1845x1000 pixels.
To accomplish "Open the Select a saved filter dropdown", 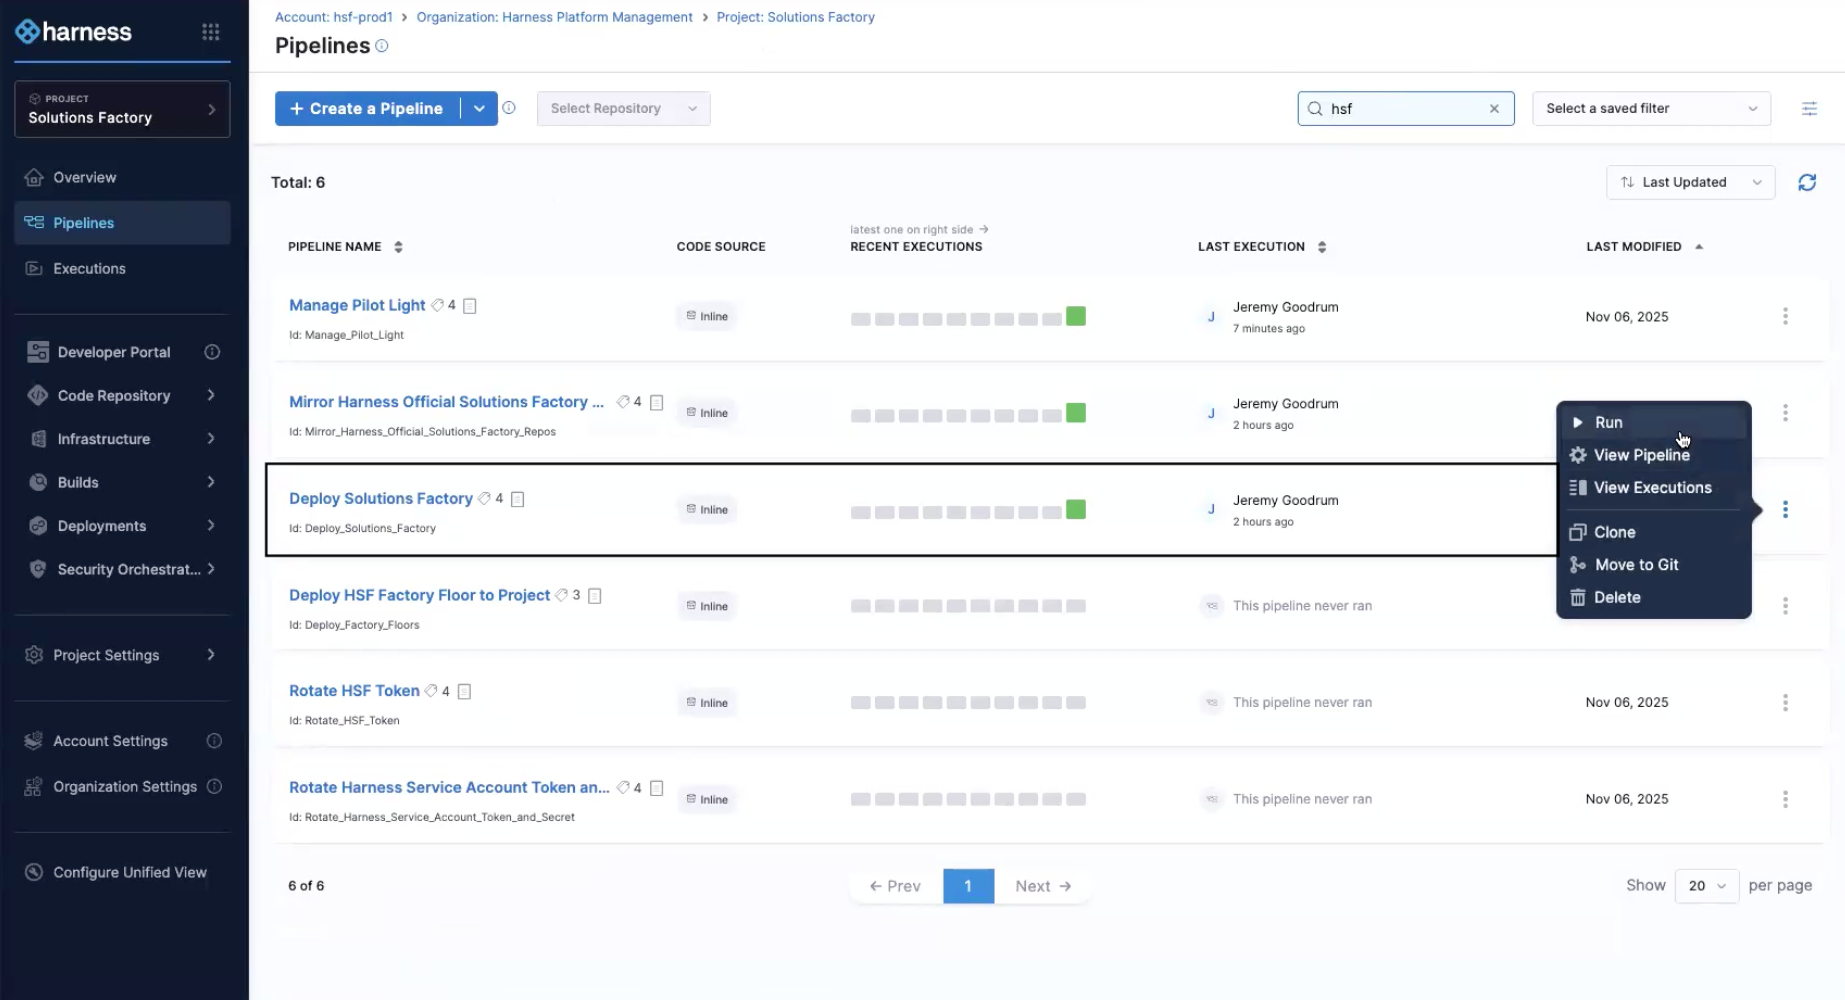I will click(x=1650, y=108).
